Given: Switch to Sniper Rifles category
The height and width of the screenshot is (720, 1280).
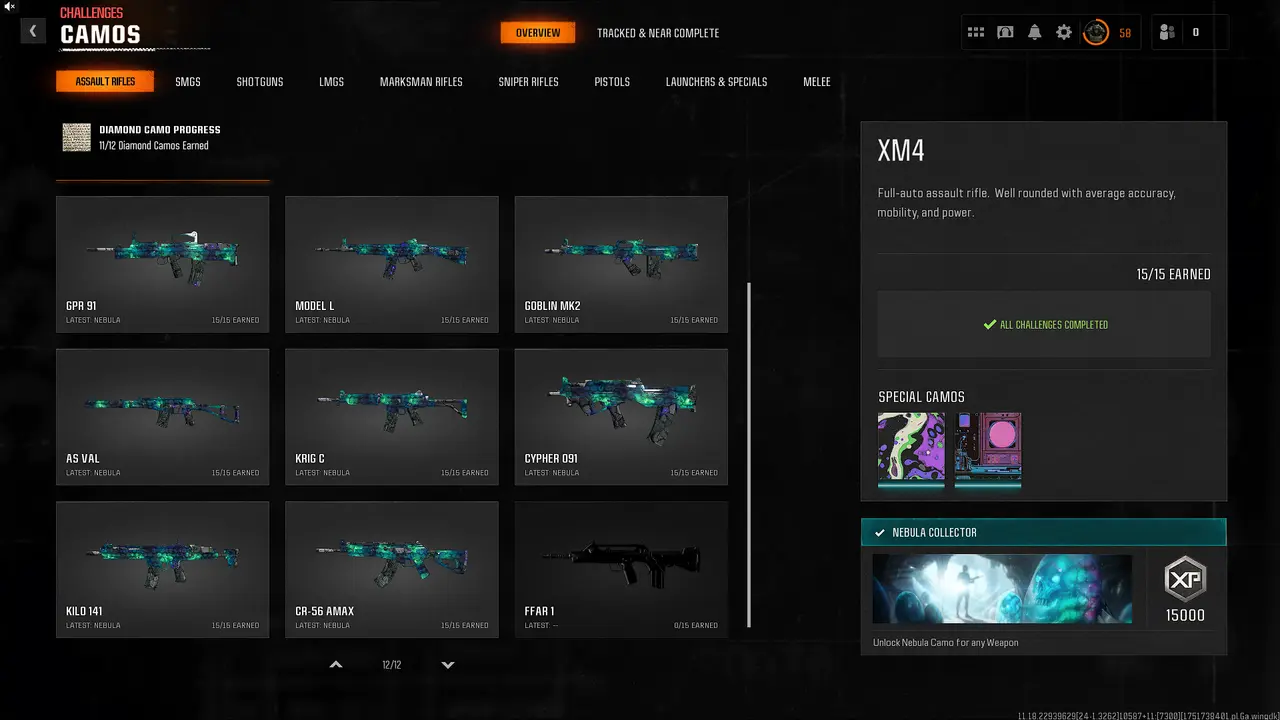Looking at the screenshot, I should point(529,82).
